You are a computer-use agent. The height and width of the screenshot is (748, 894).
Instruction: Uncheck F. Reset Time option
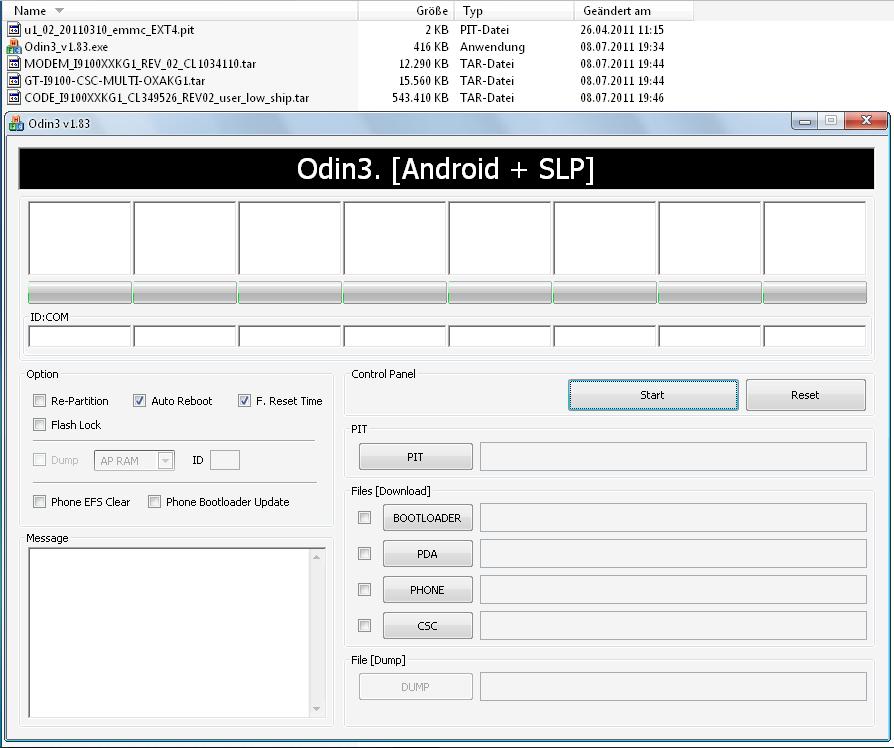(244, 401)
